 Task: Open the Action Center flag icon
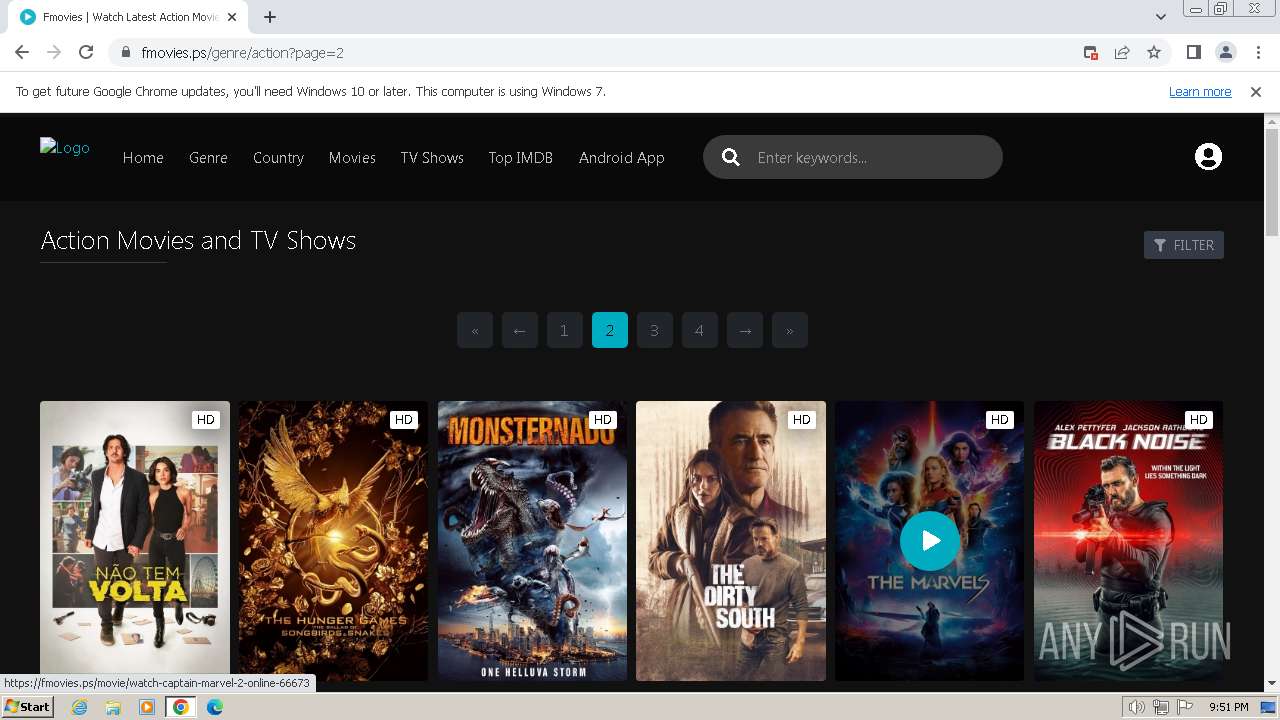(x=1185, y=707)
